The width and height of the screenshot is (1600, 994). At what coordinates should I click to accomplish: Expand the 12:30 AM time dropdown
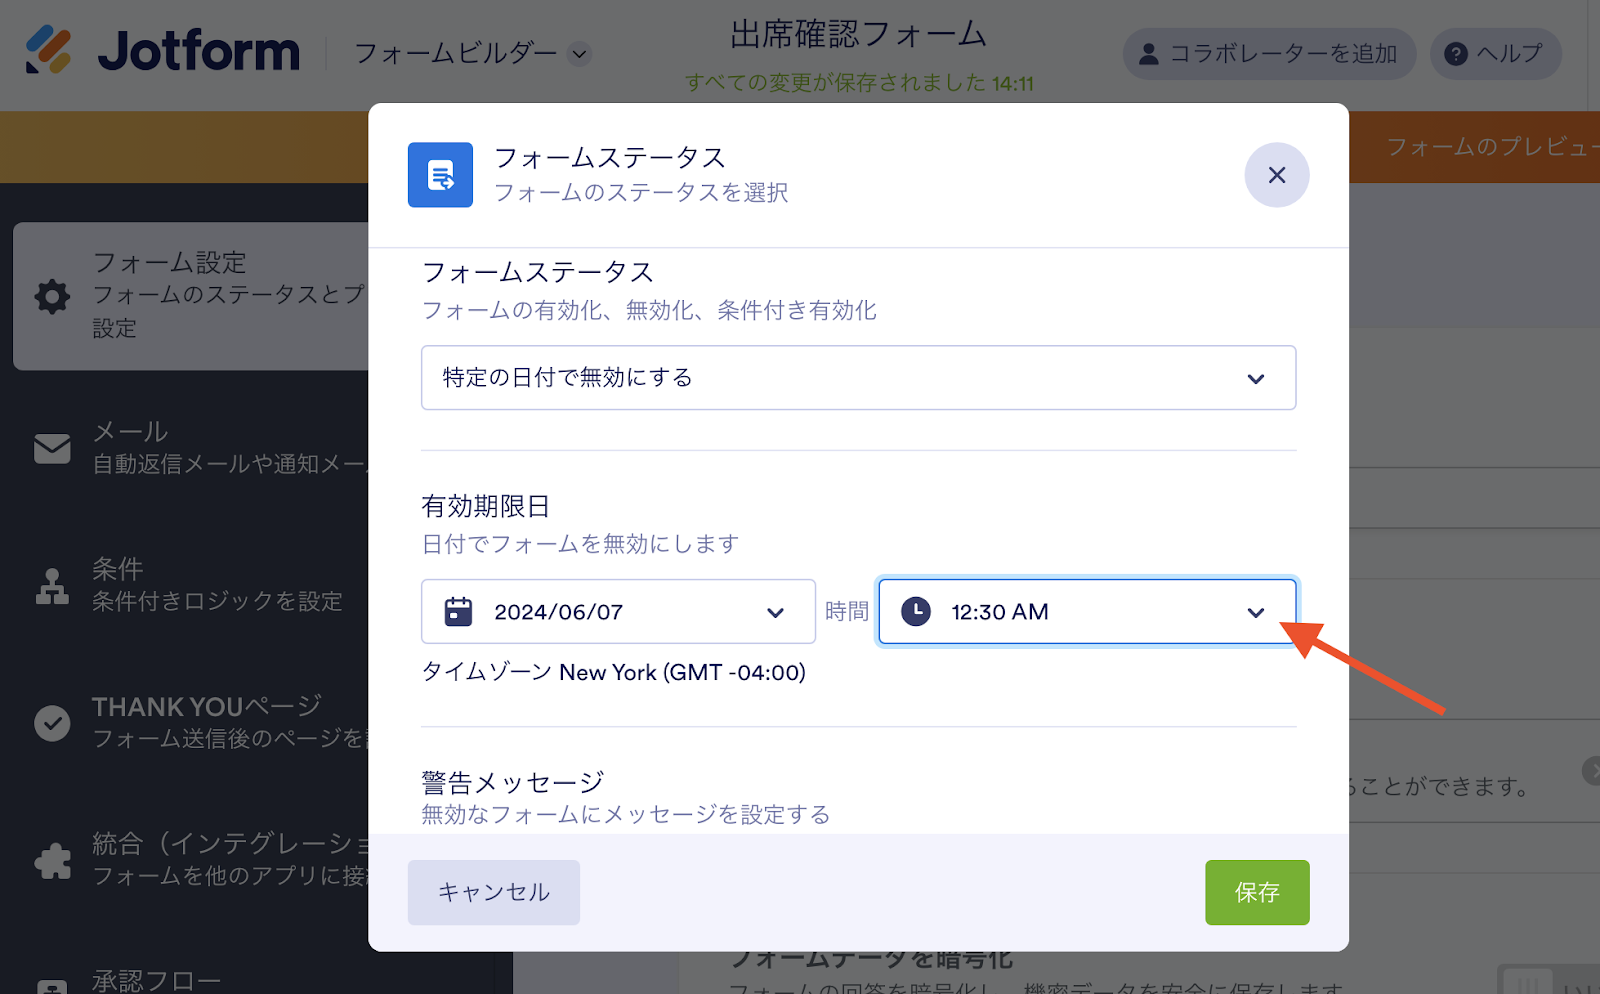(x=1087, y=612)
